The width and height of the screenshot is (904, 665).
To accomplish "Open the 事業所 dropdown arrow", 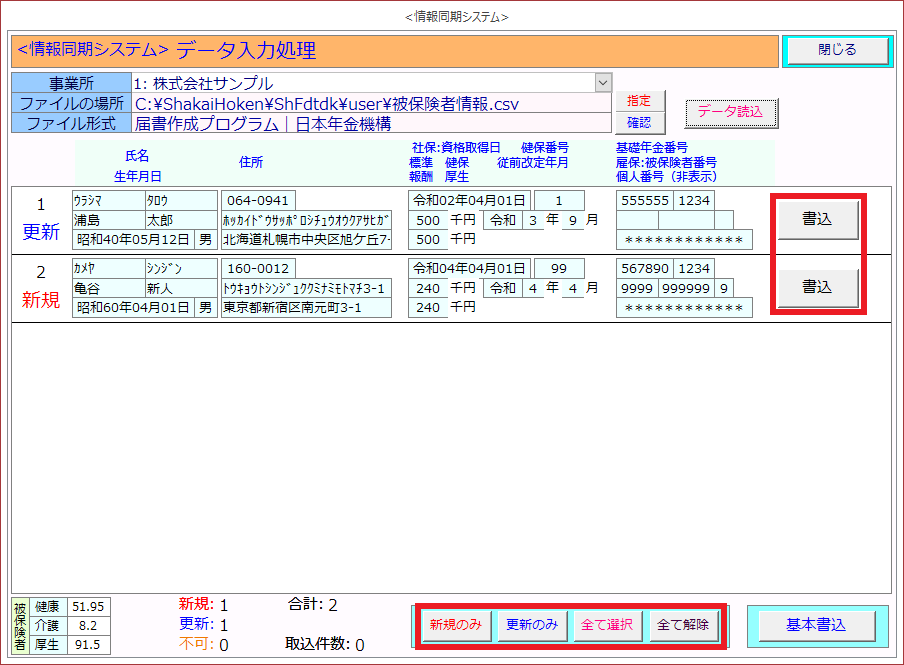I will coord(603,83).
